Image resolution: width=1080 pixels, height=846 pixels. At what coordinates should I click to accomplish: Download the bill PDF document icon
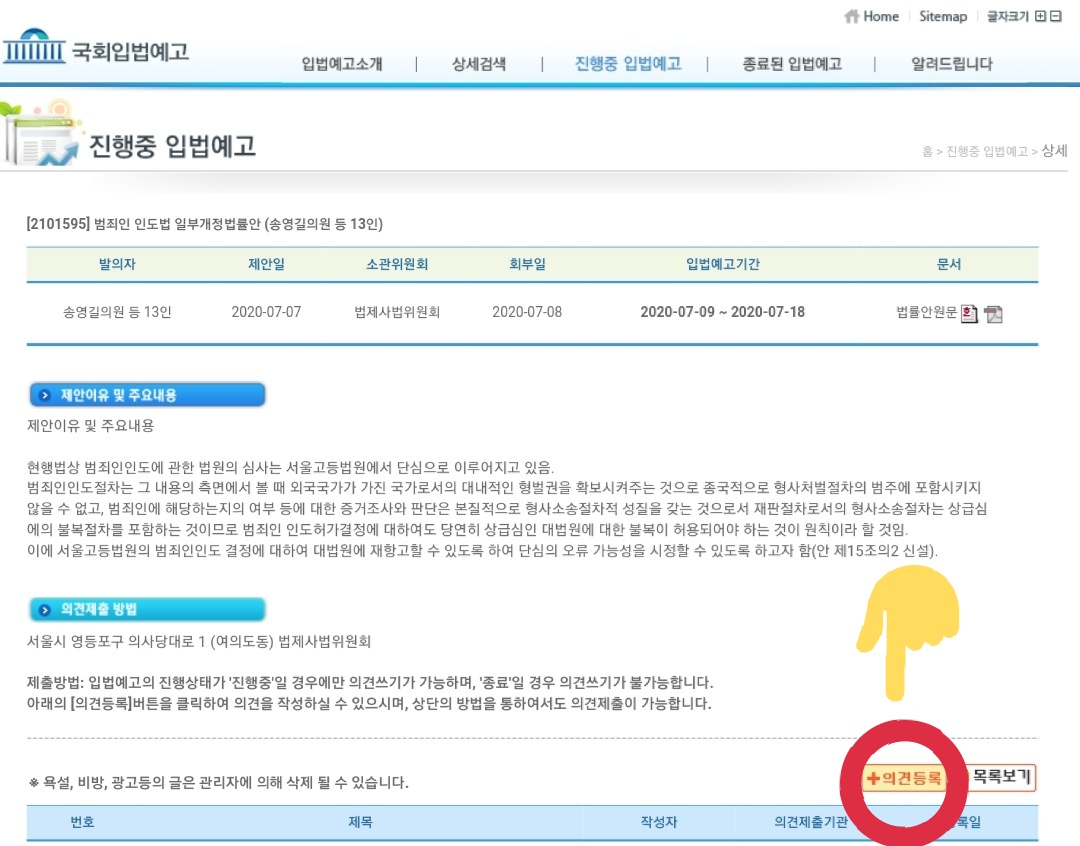993,314
